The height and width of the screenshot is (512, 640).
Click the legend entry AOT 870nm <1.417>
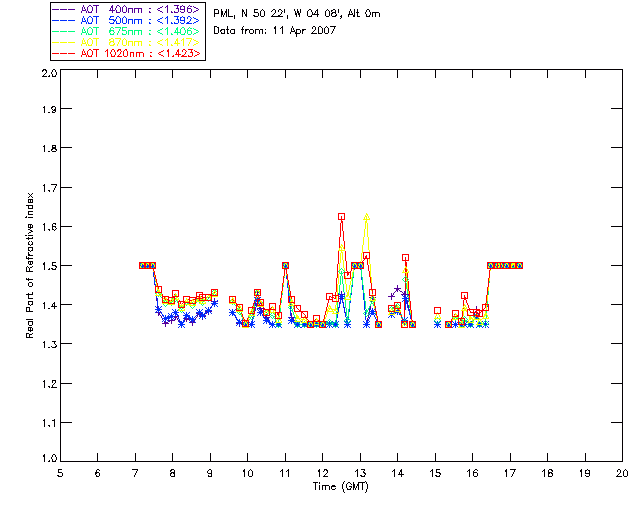click(126, 42)
